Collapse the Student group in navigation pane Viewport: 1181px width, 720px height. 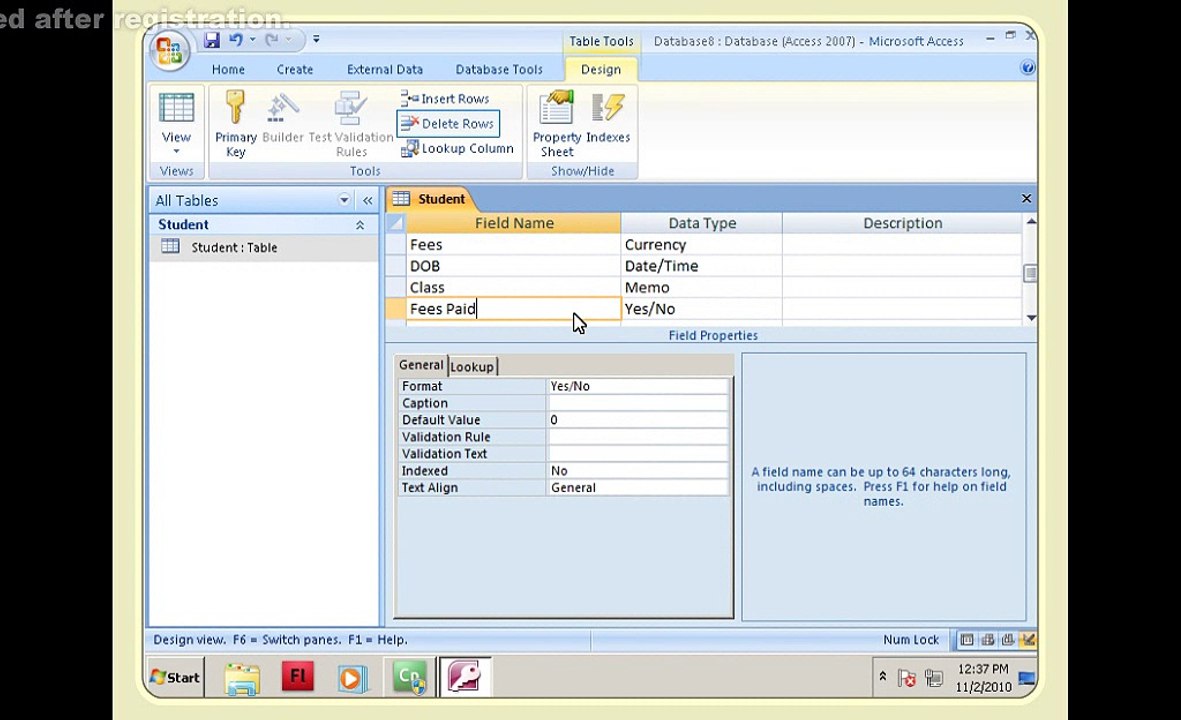click(x=360, y=225)
